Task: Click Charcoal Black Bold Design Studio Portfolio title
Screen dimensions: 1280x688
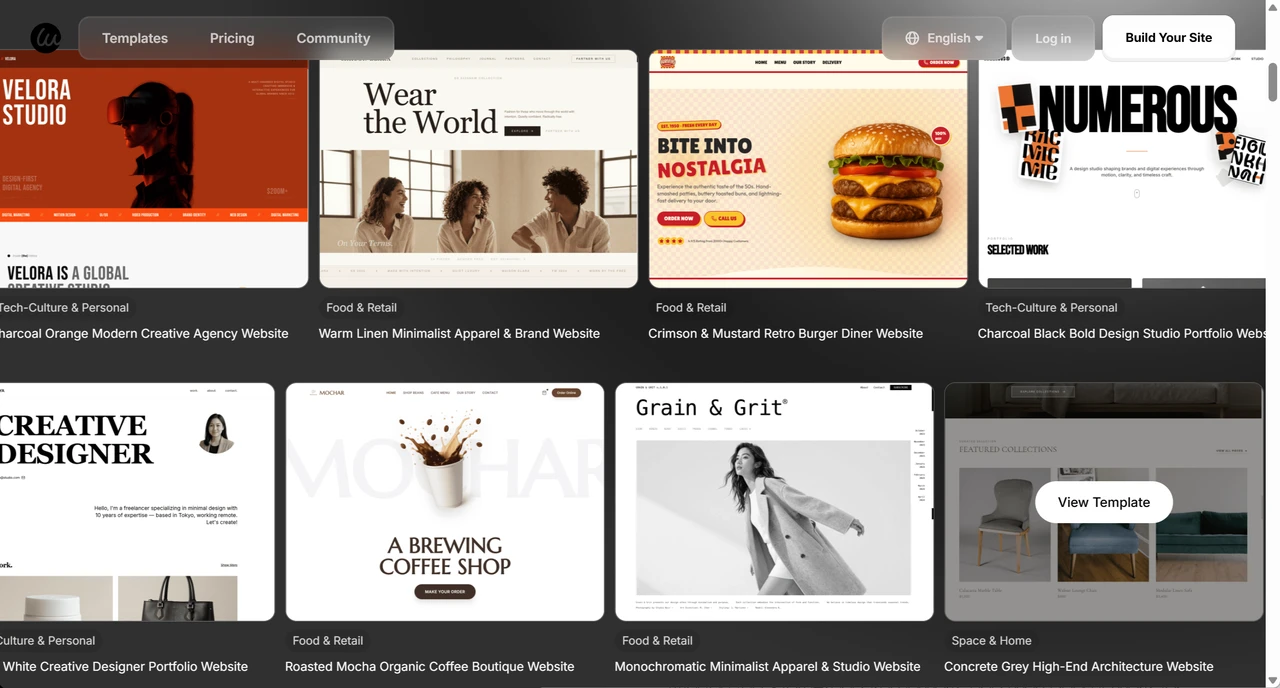Action: [x=1122, y=334]
